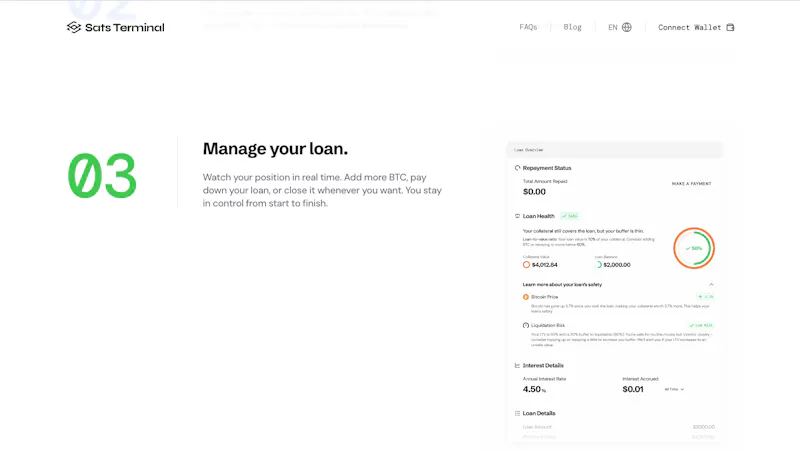Click the 50% loan health ring gauge

[694, 248]
